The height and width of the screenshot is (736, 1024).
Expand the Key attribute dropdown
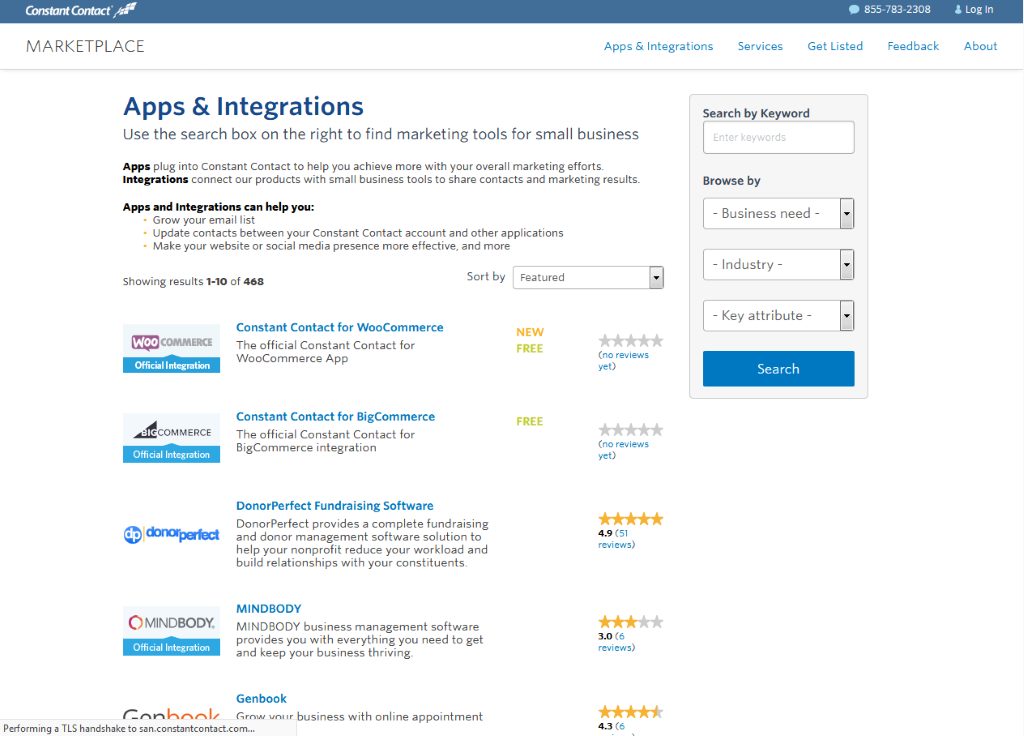coord(778,315)
